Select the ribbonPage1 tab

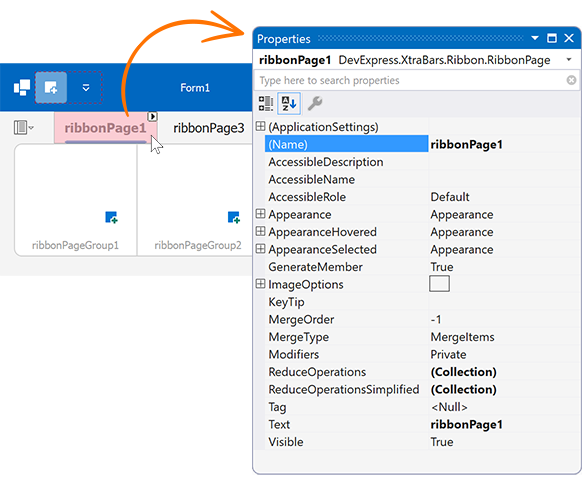click(x=105, y=128)
